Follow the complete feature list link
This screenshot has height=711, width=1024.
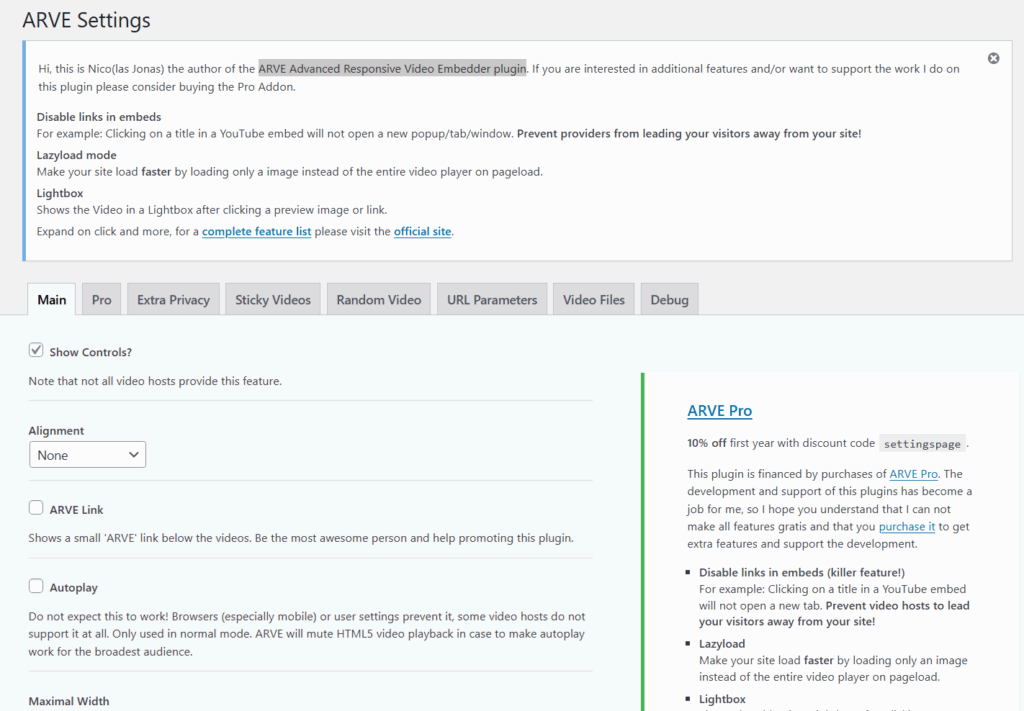coord(257,231)
